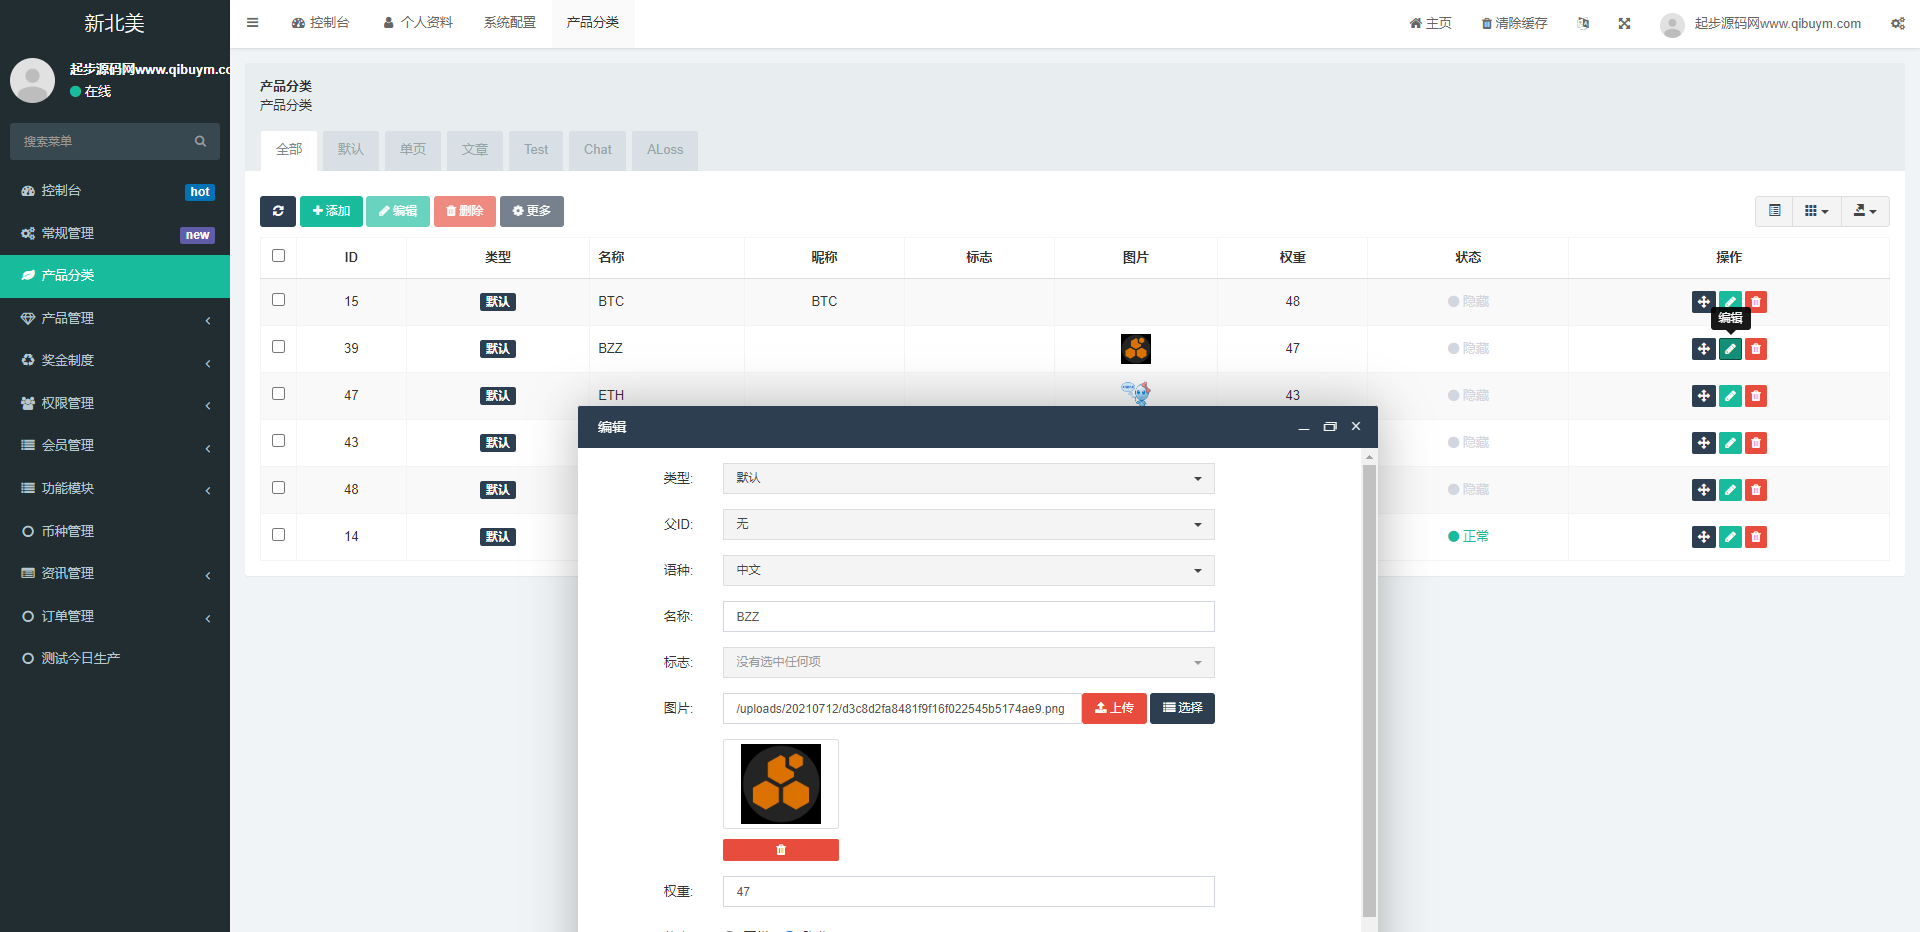Close the edit dialog
The height and width of the screenshot is (932, 1920).
[1356, 427]
